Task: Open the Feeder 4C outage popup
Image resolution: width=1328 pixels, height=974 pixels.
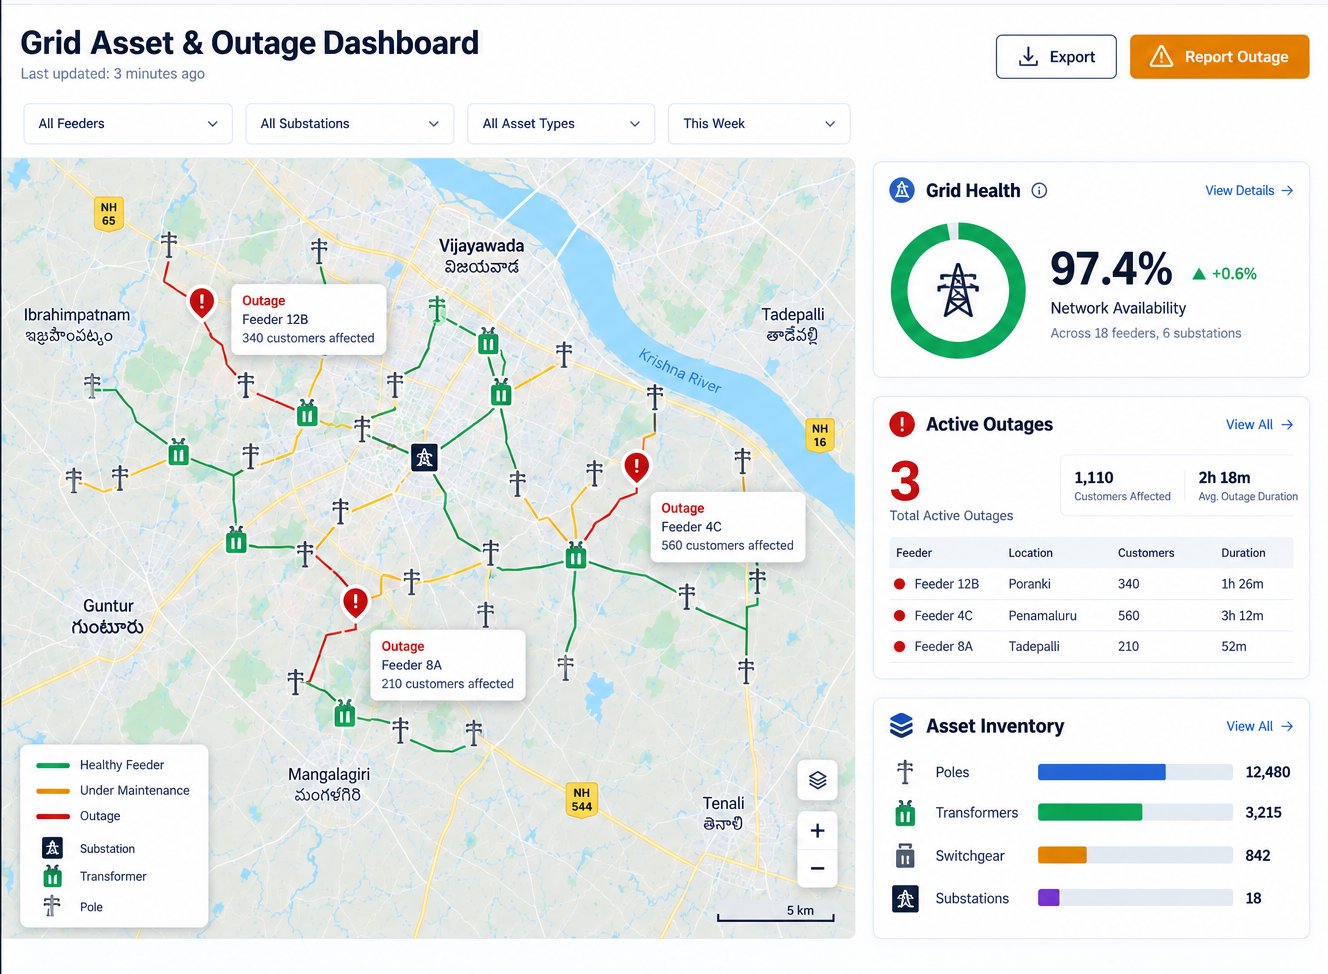Action: coord(728,527)
